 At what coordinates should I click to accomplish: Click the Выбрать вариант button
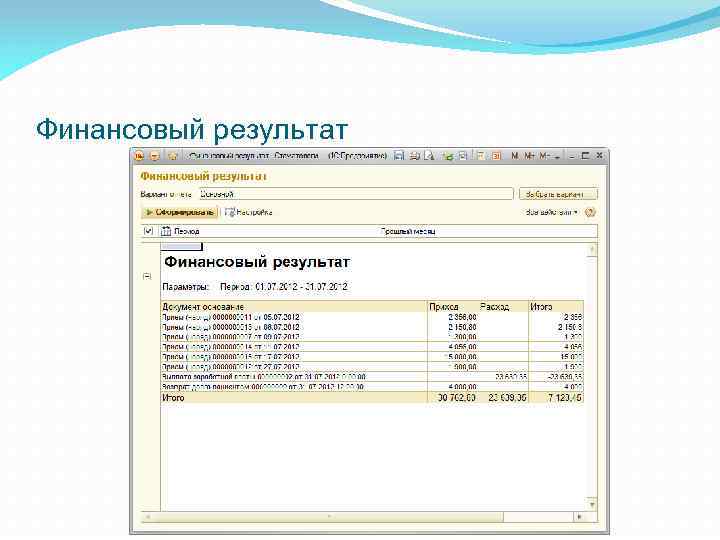[x=558, y=194]
